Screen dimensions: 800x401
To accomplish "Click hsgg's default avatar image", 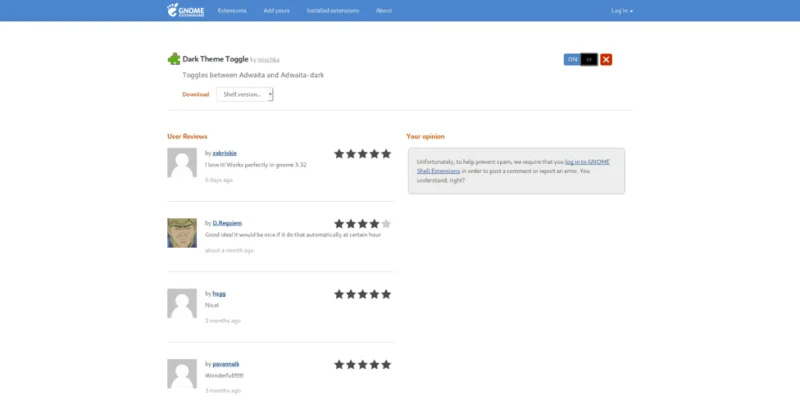I will tap(182, 304).
